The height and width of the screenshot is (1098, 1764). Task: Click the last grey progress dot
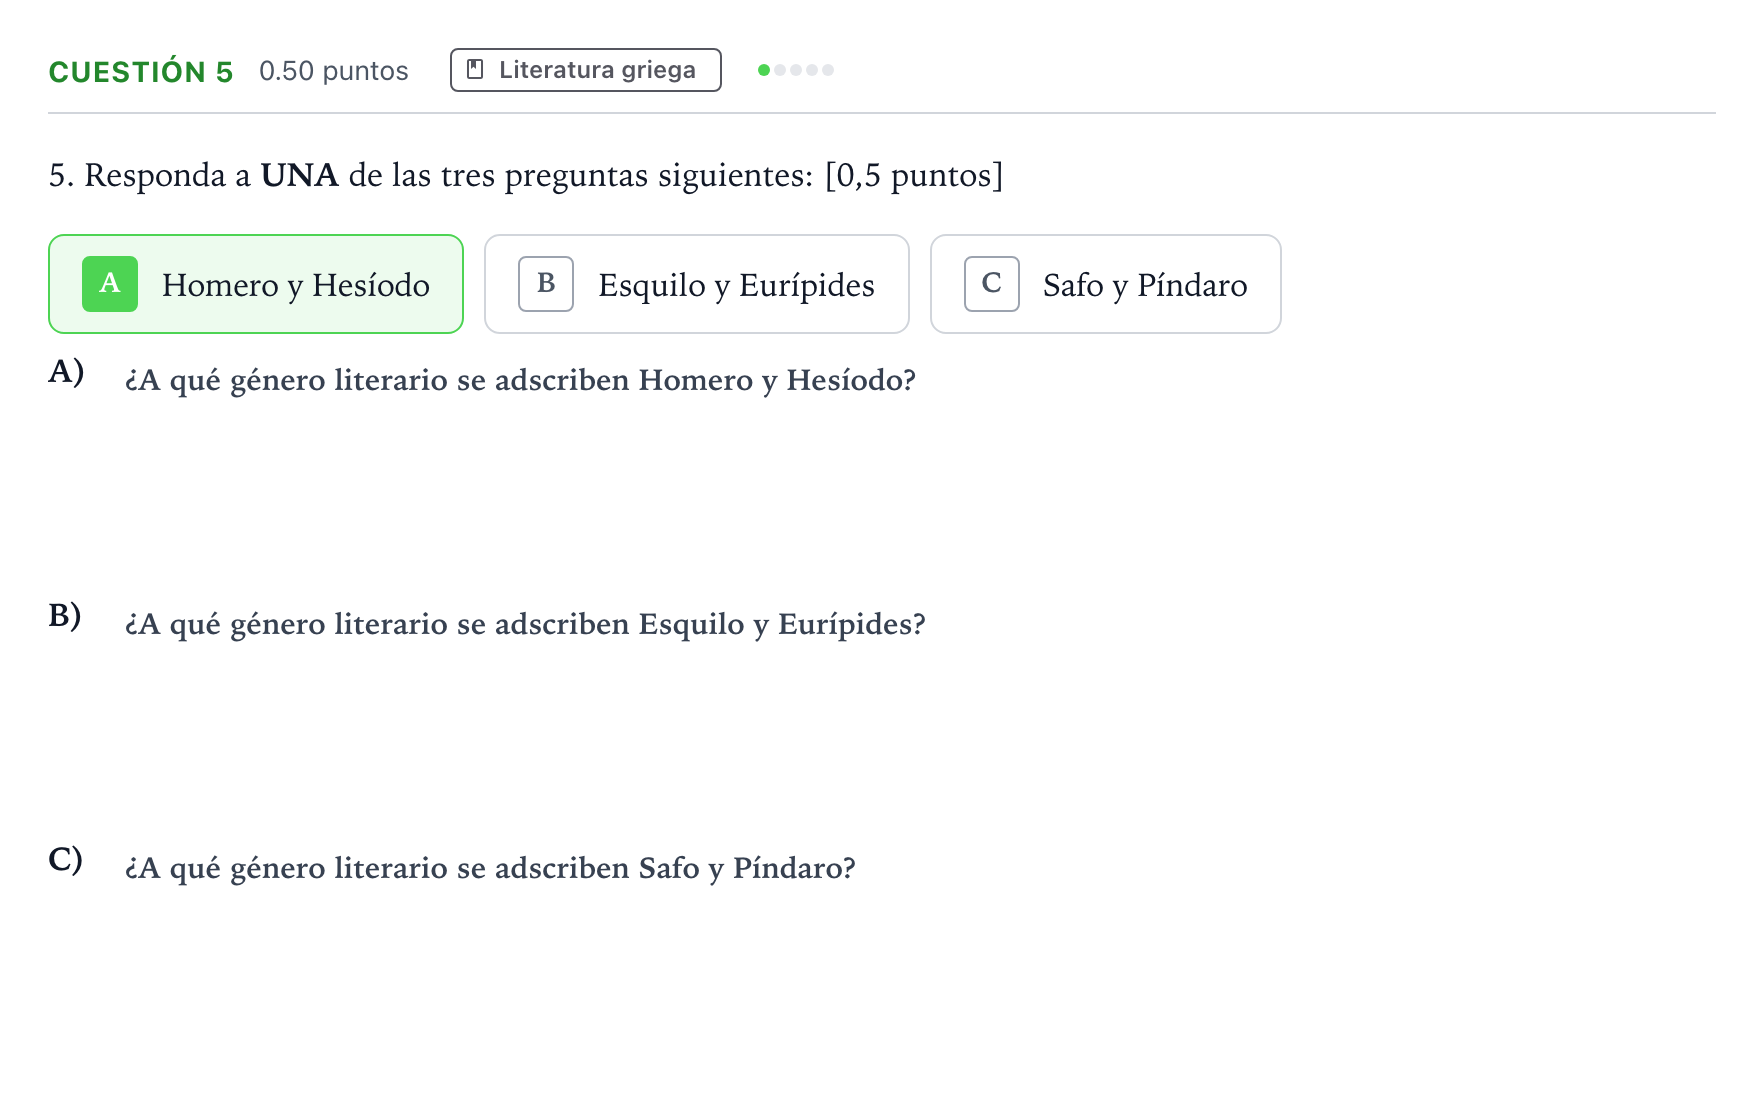[828, 70]
